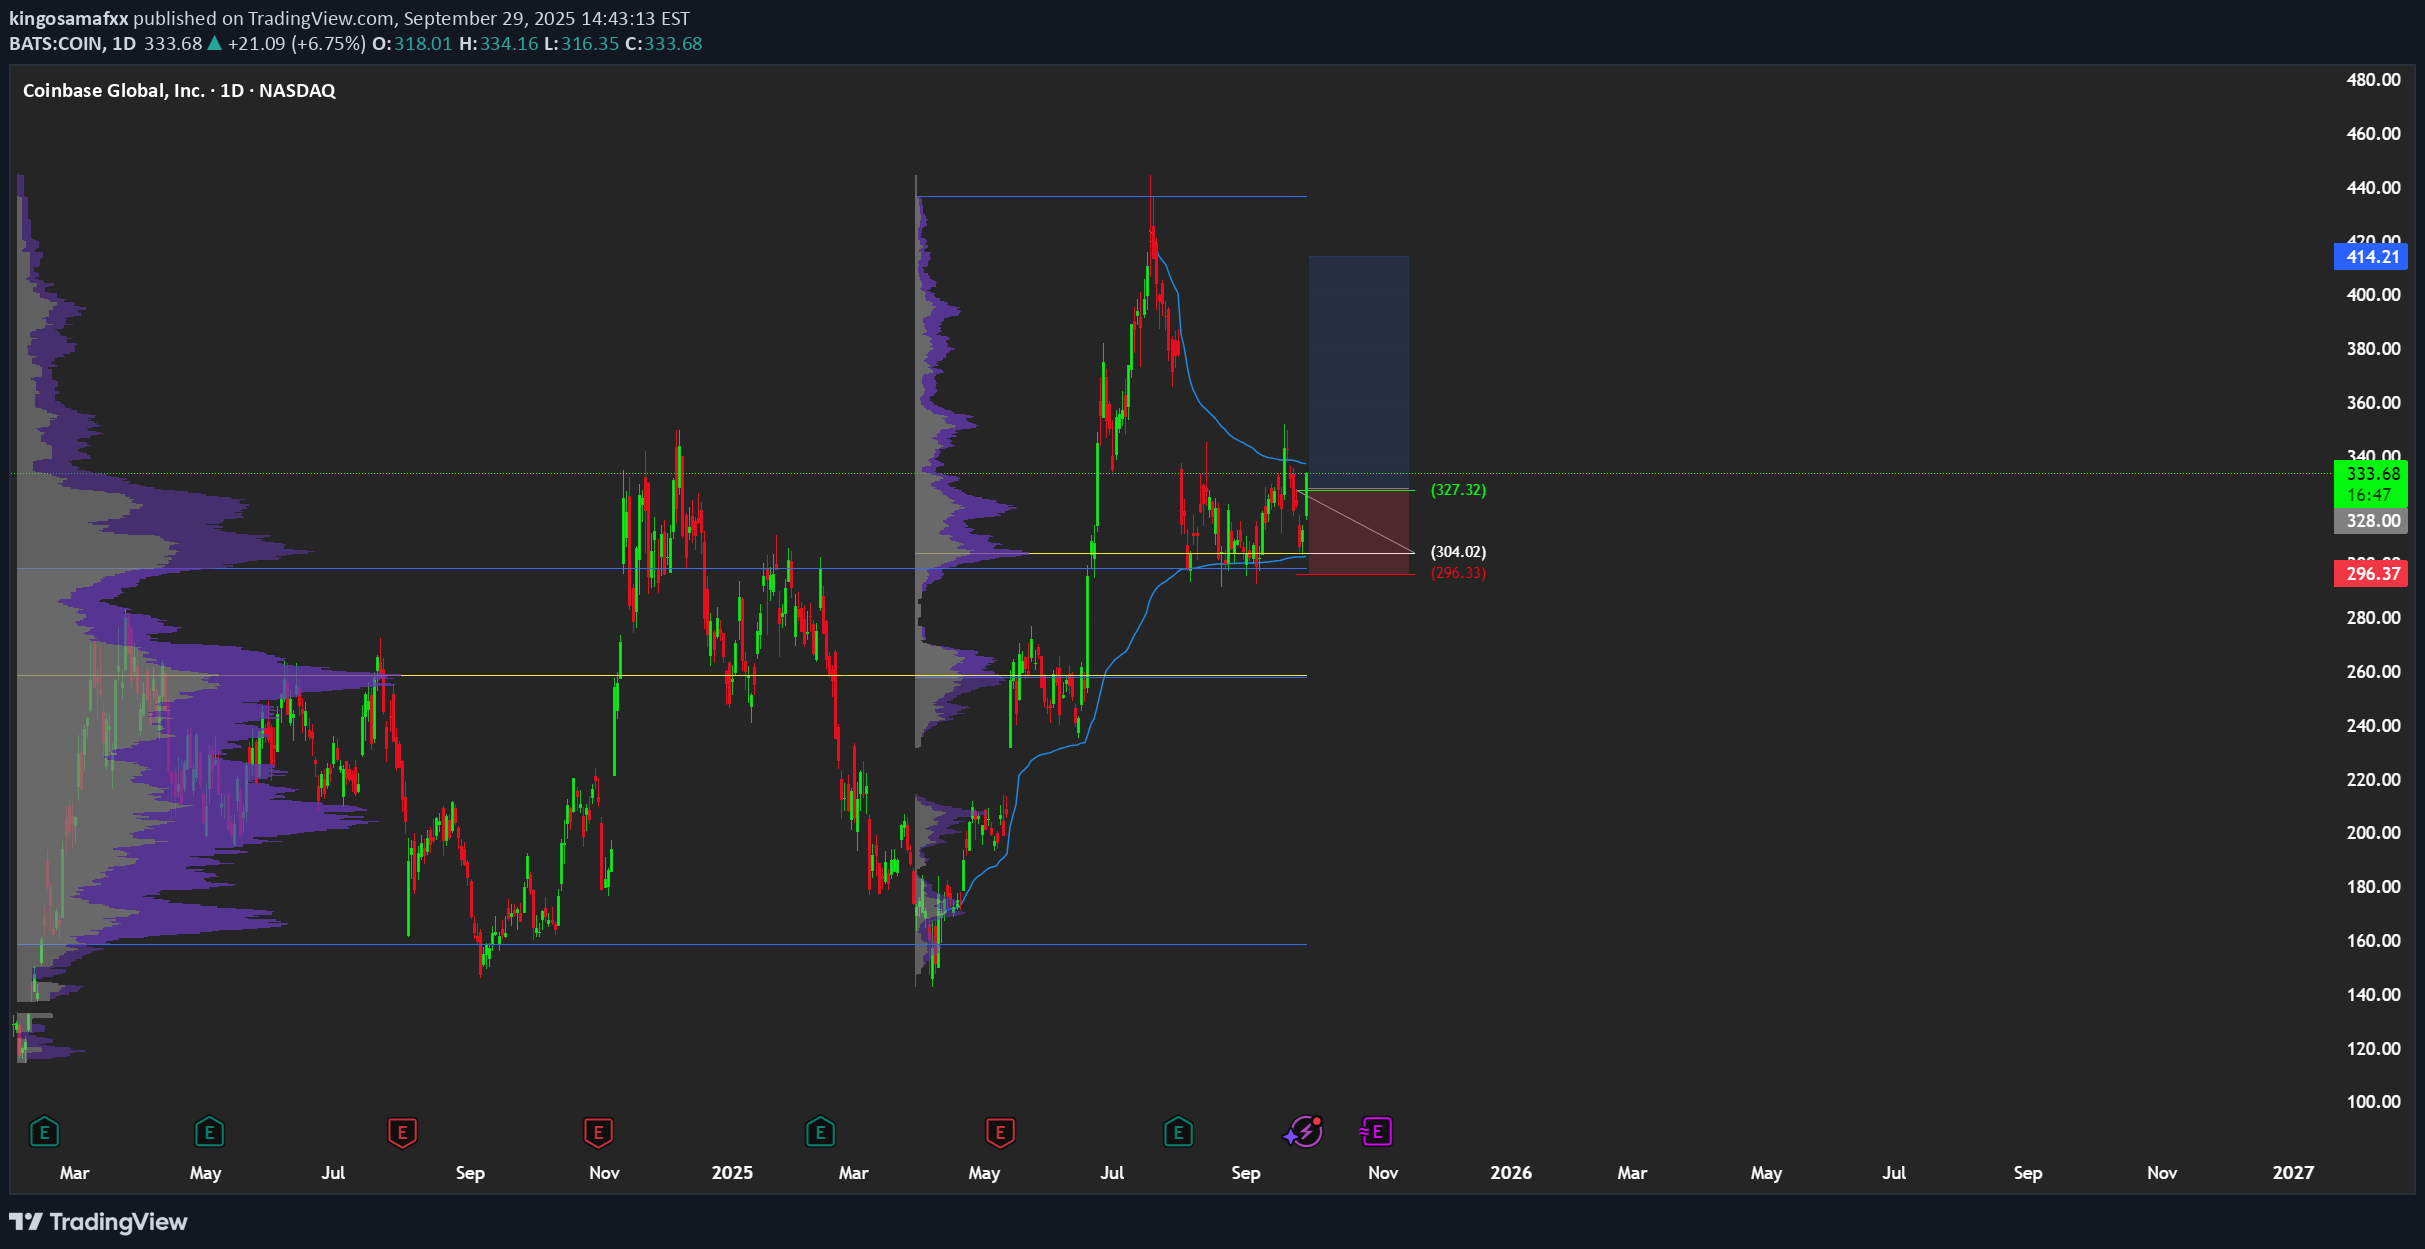This screenshot has width=2425, height=1249.
Task: Open the red earnings marker near Aug 2024
Action: [402, 1132]
